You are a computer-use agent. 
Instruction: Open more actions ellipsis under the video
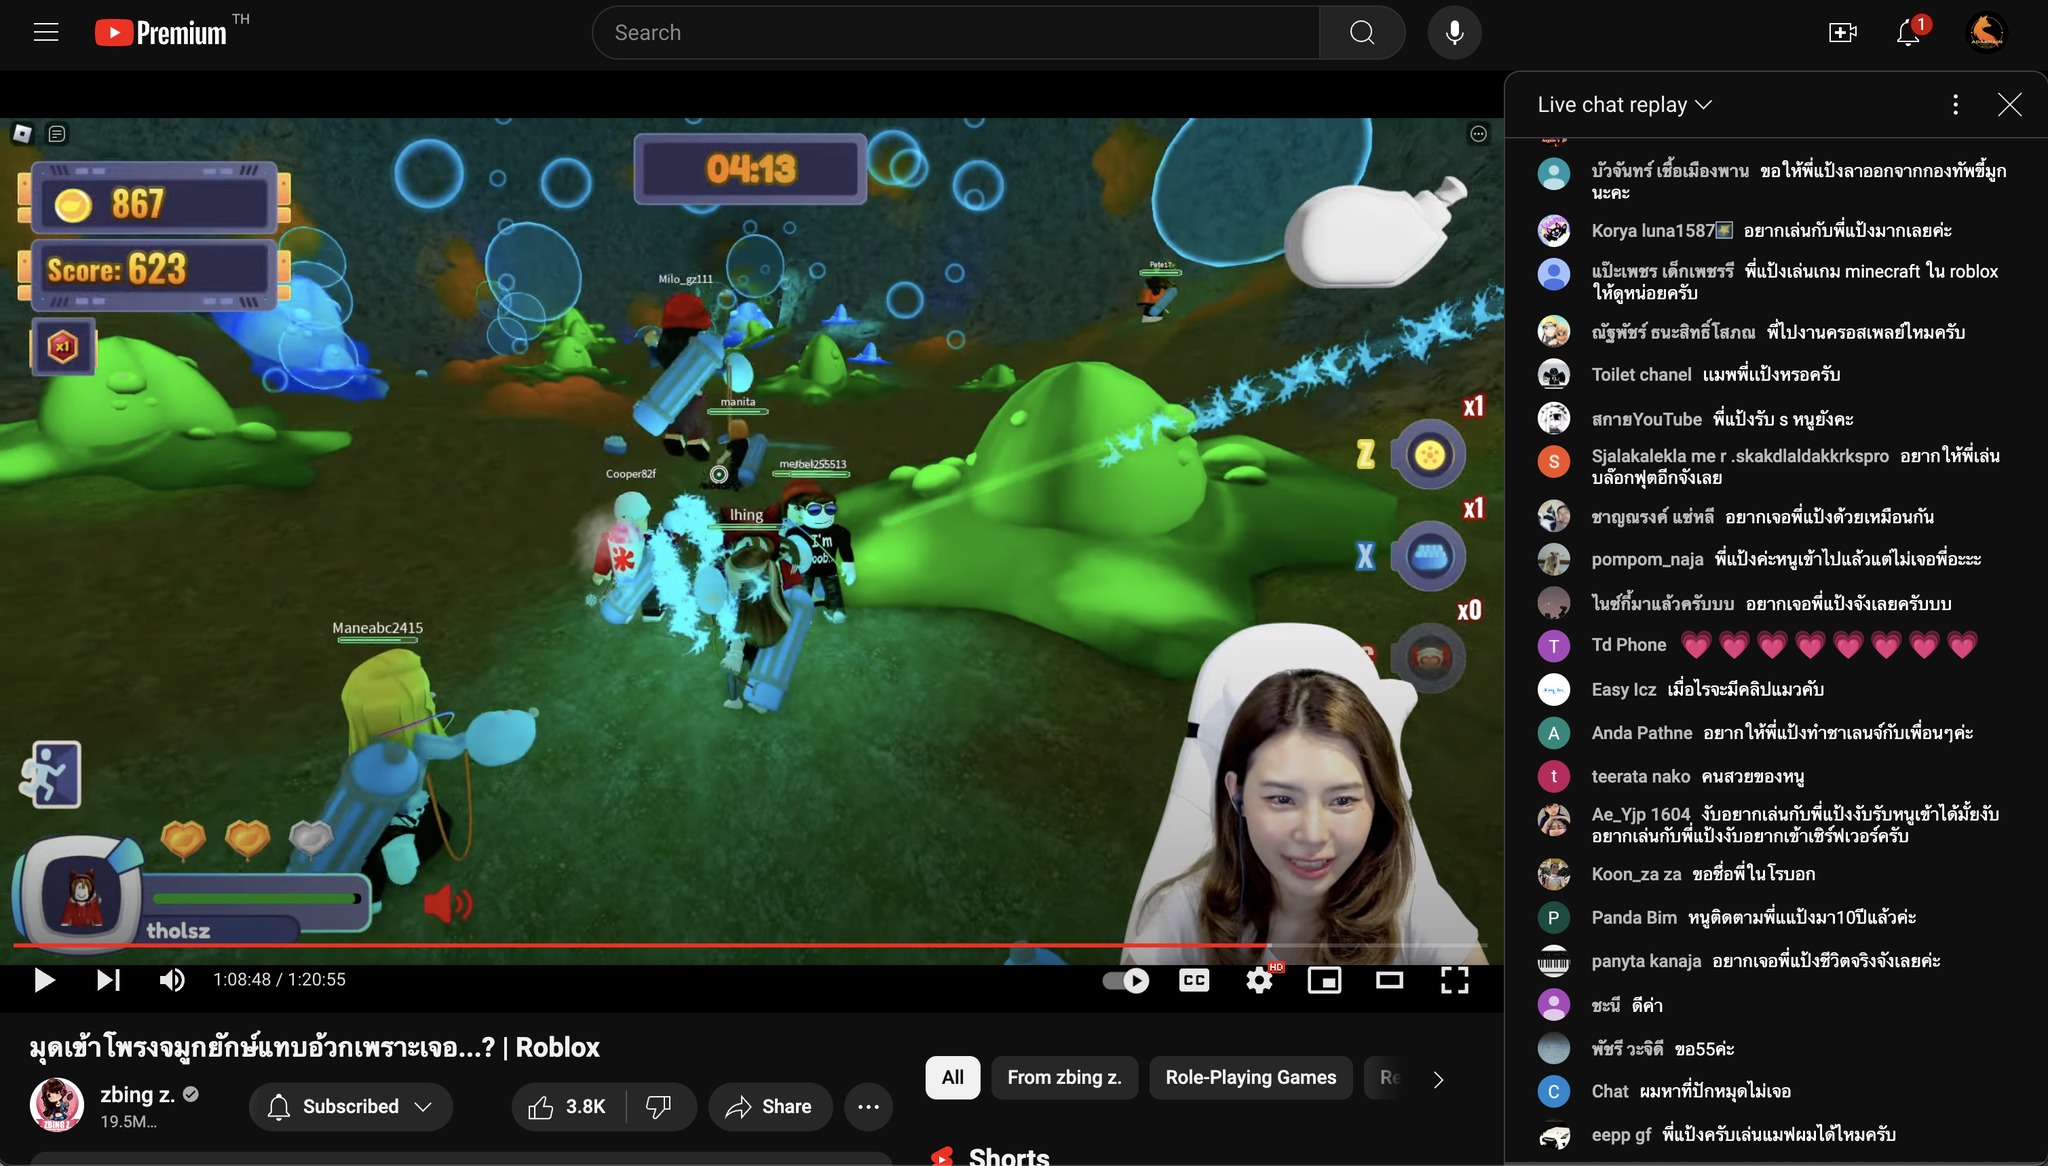(868, 1106)
